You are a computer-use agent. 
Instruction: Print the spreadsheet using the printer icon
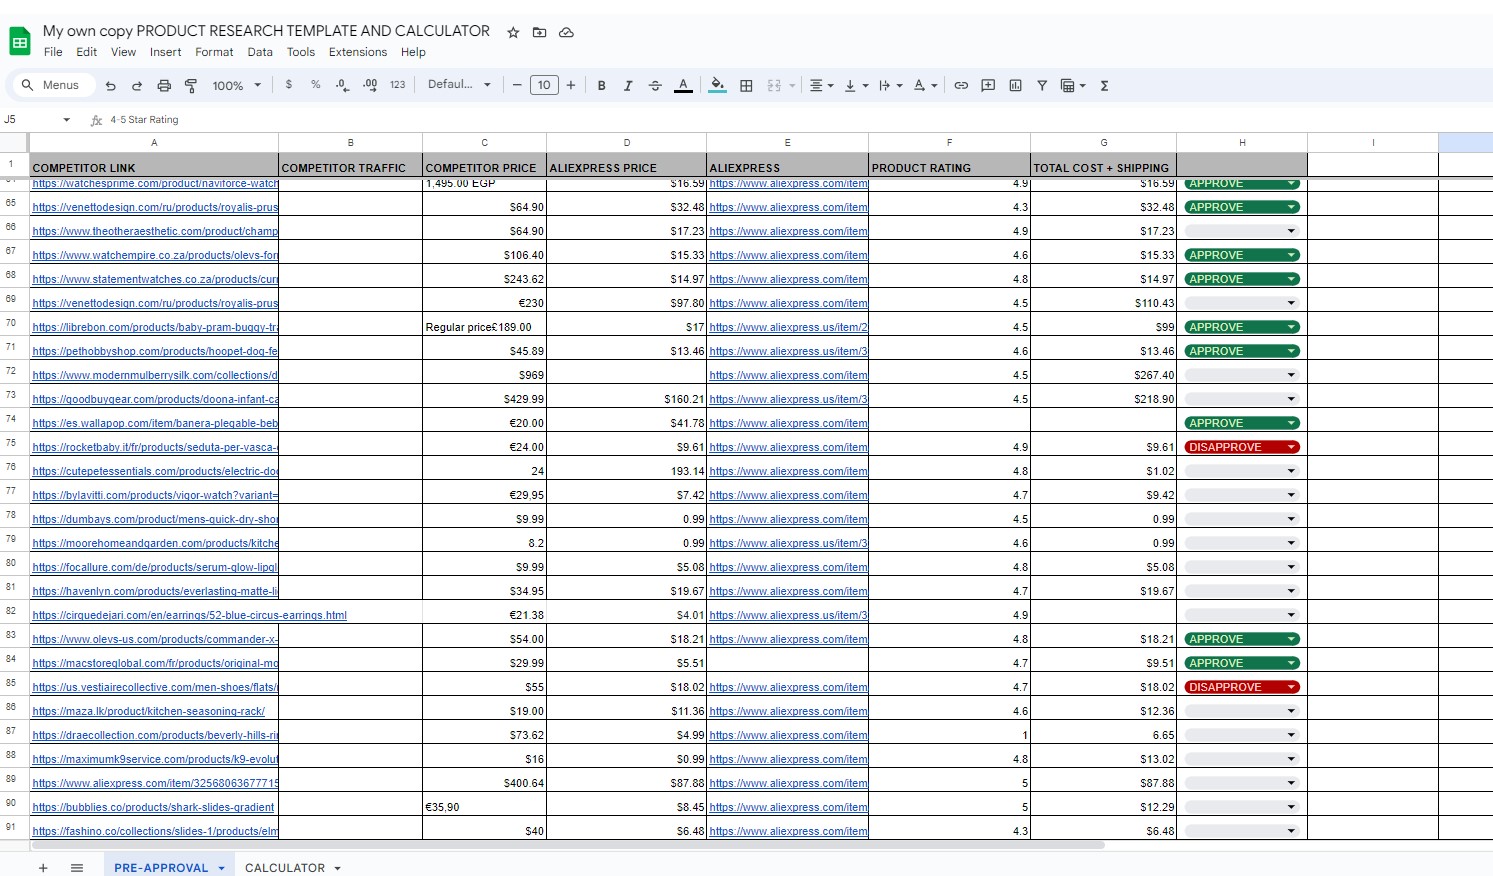(x=164, y=86)
